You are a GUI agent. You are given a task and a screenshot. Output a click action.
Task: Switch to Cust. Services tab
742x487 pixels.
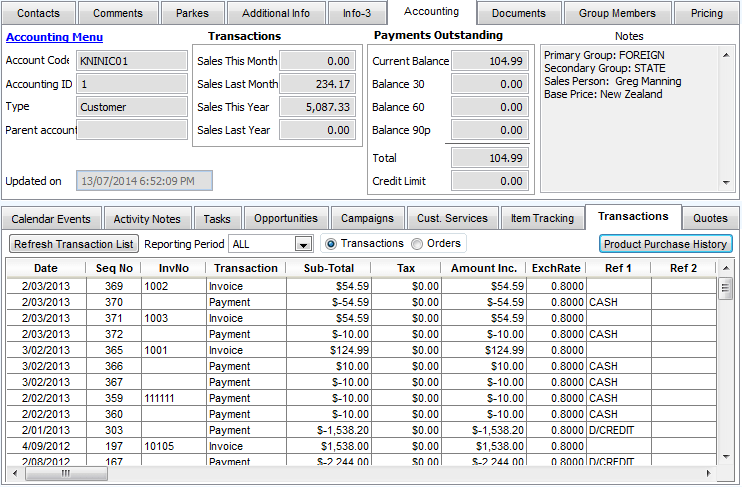pyautogui.click(x=452, y=219)
